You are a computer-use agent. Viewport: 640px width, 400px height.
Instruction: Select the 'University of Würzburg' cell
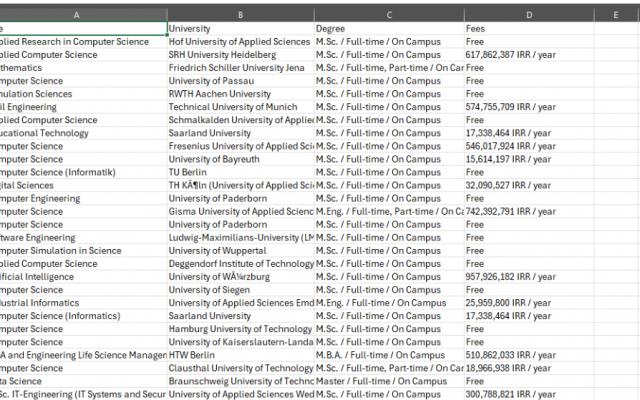click(x=241, y=277)
